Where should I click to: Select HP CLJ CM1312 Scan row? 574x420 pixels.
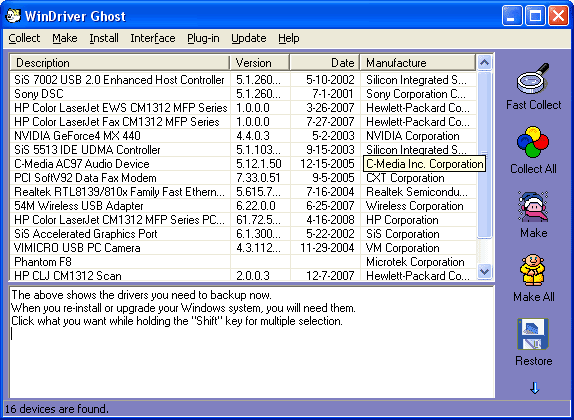[x=243, y=275]
